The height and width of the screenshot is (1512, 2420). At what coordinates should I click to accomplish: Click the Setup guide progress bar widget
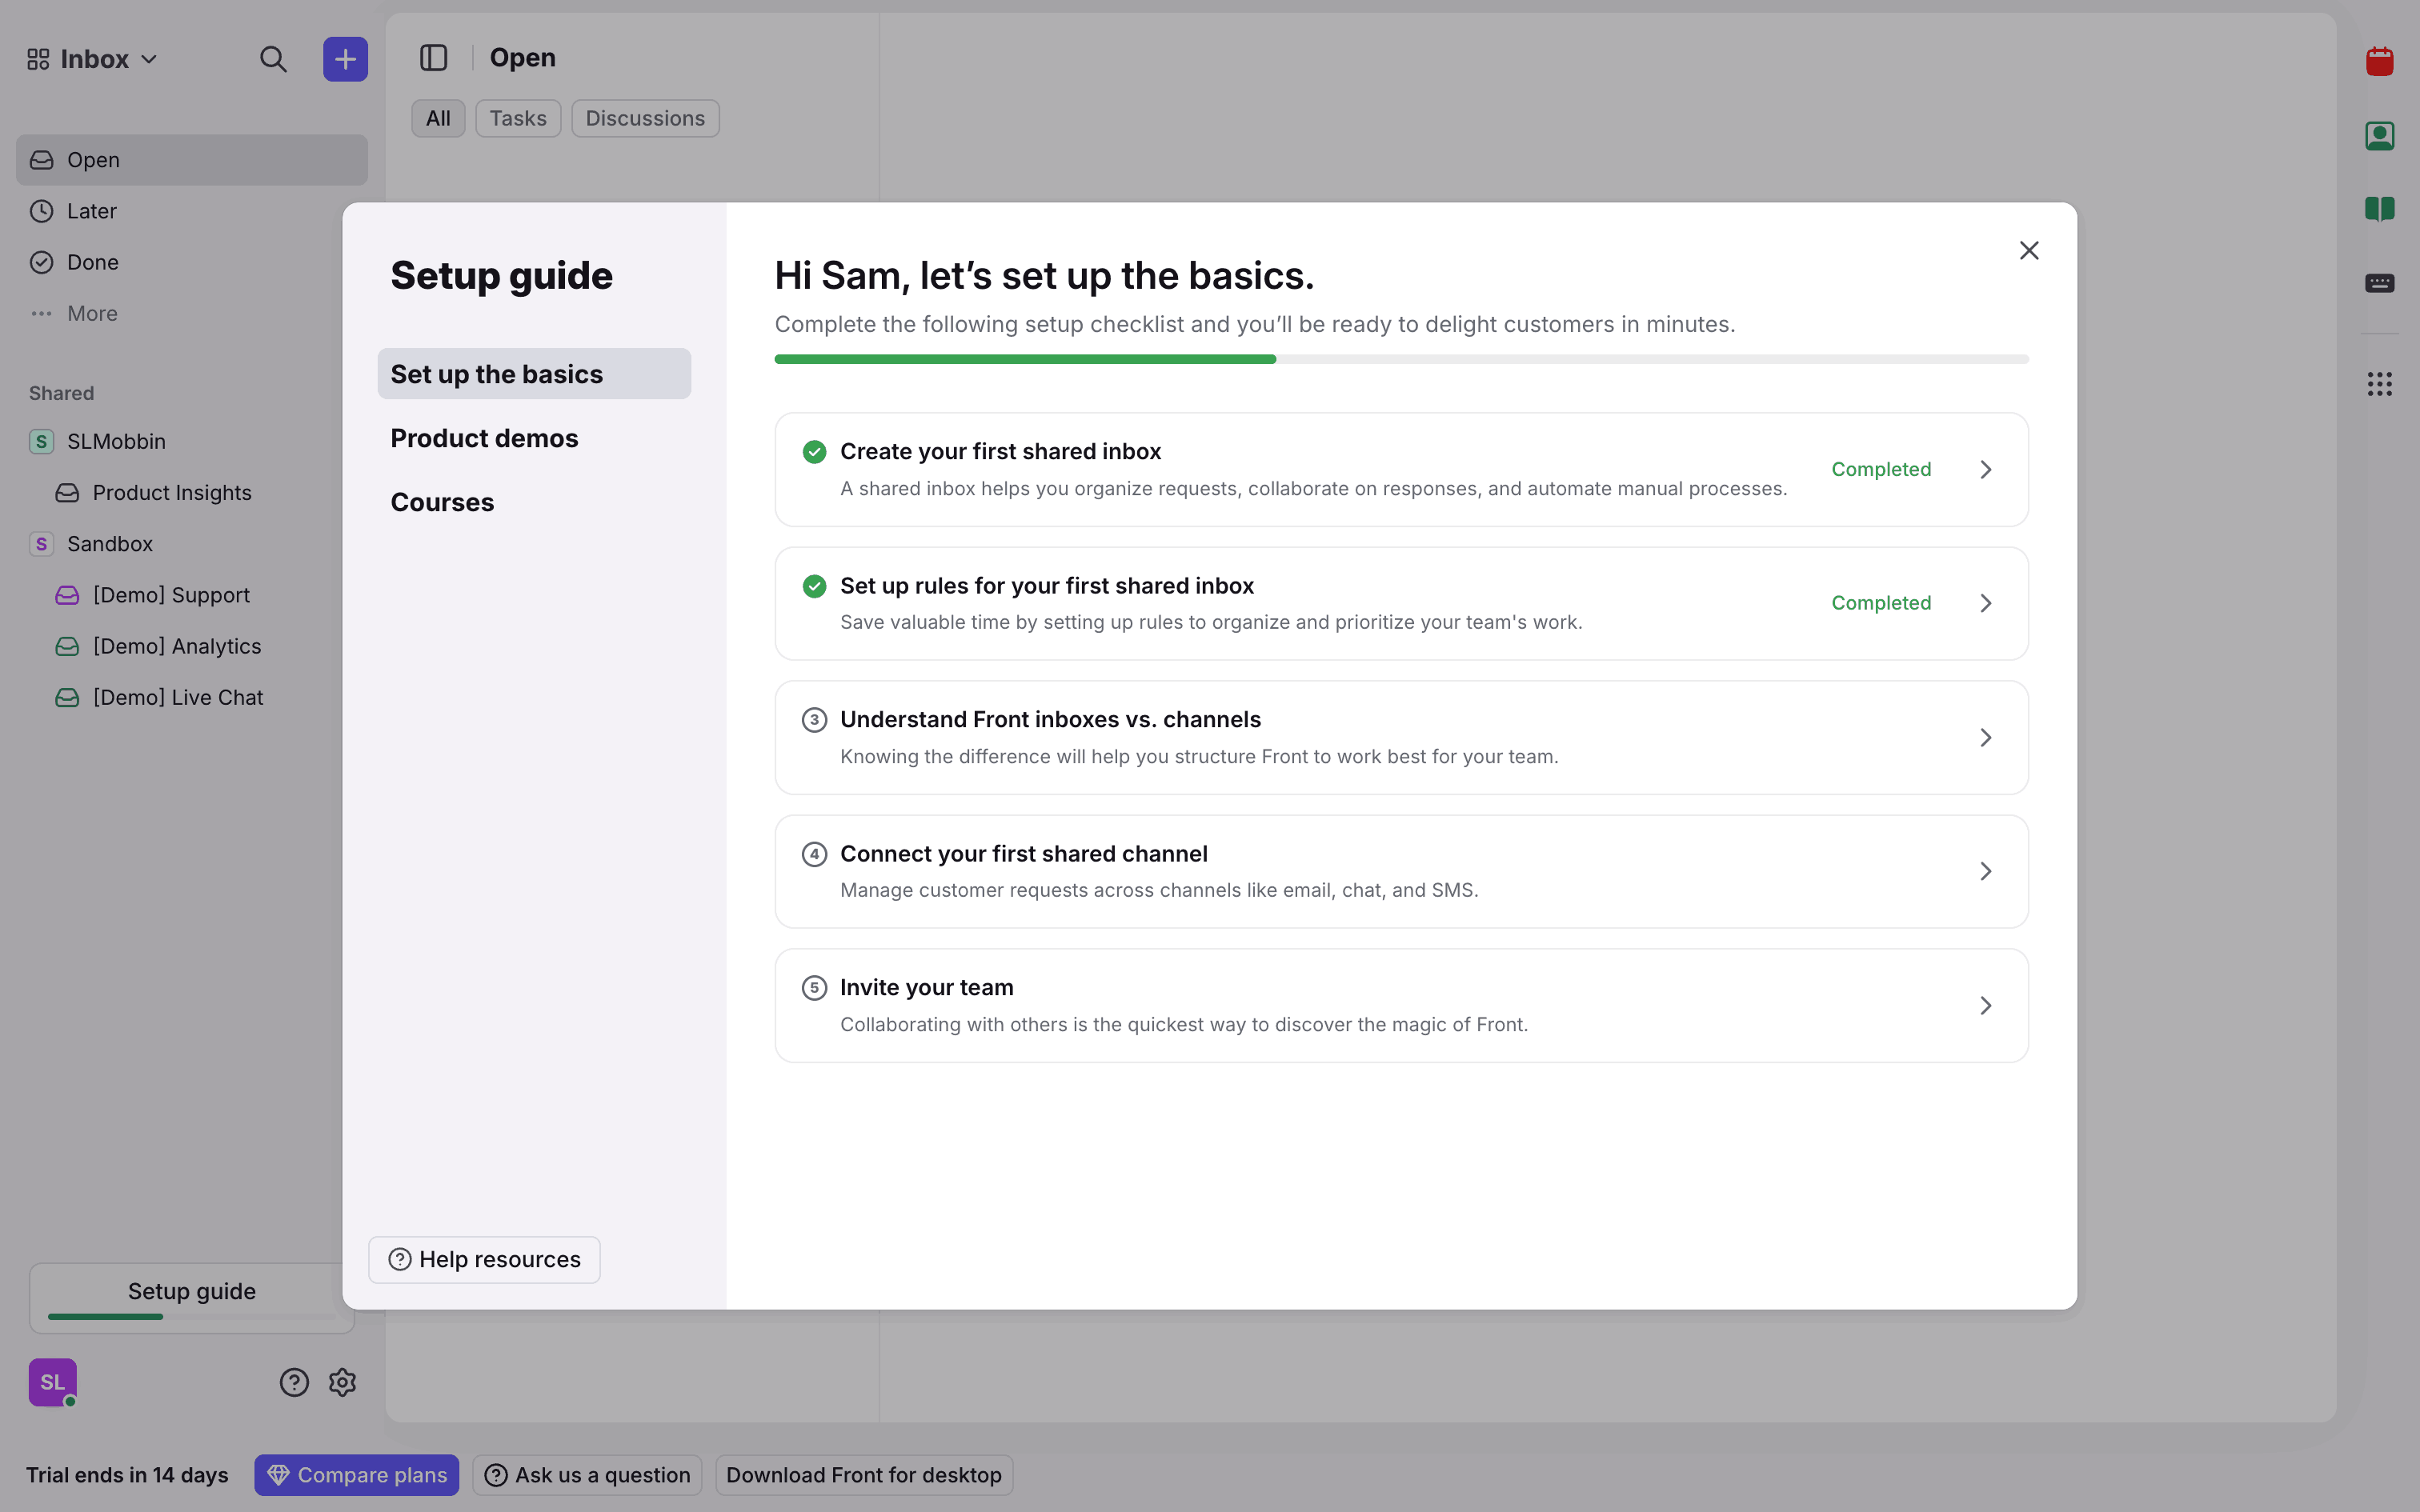tap(191, 1297)
